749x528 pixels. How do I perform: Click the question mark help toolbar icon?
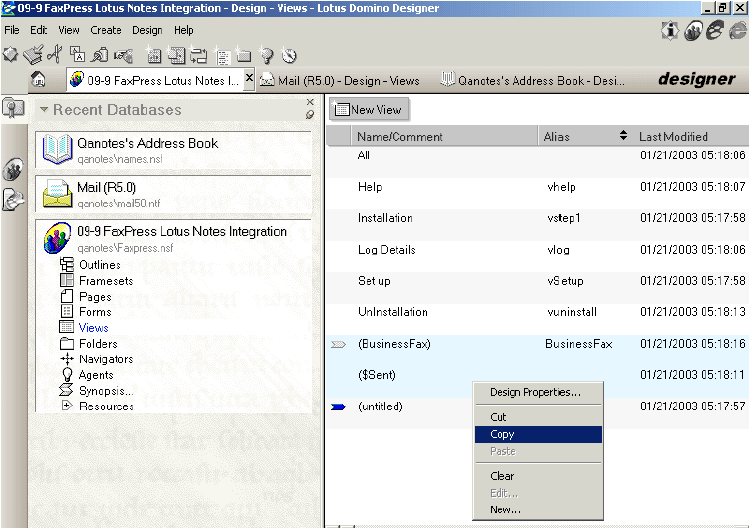click(267, 55)
